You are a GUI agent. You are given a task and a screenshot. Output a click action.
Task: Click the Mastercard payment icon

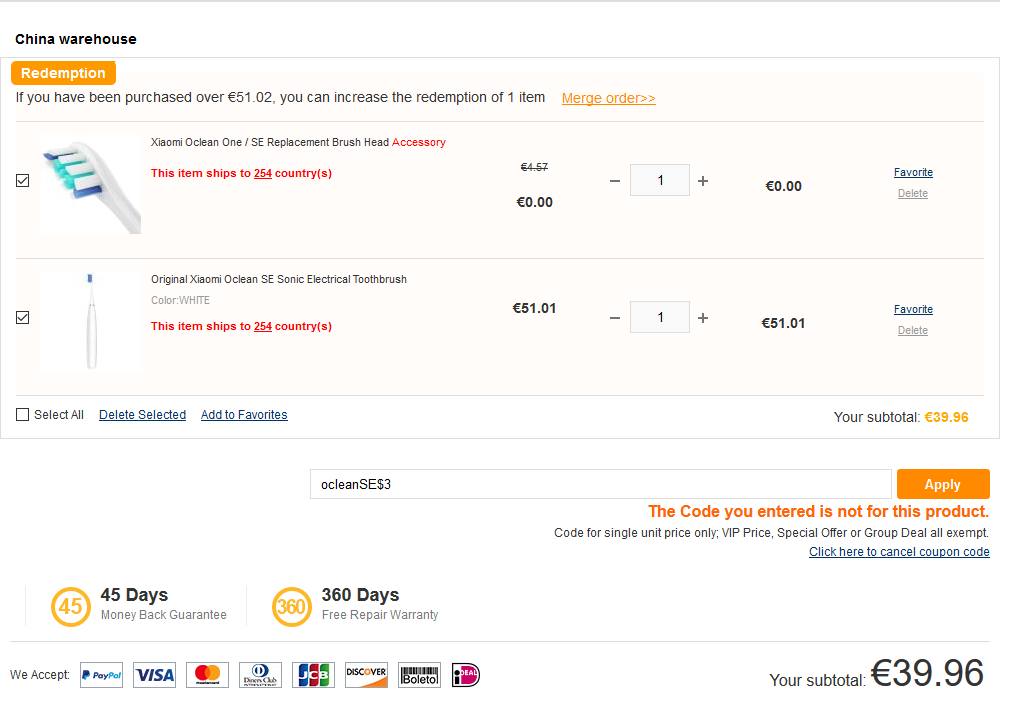pyautogui.click(x=207, y=675)
